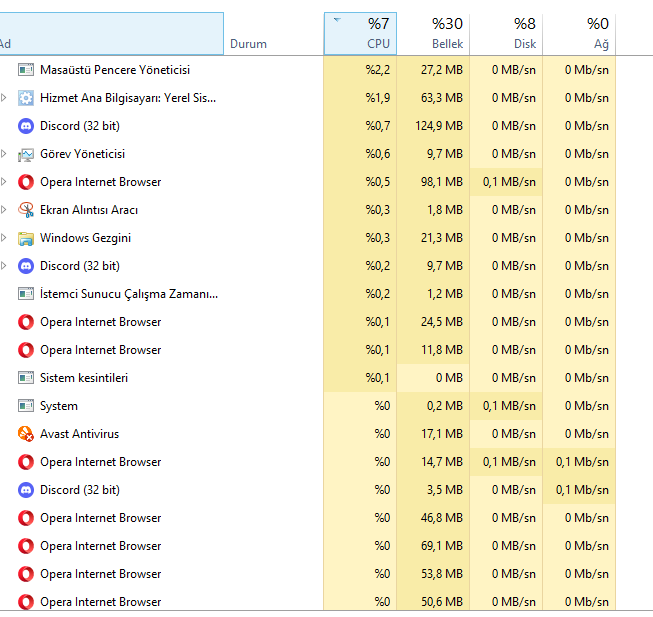Expand the Hizmet Ana Bilgisayarı process group
653x617 pixels.
(4, 98)
